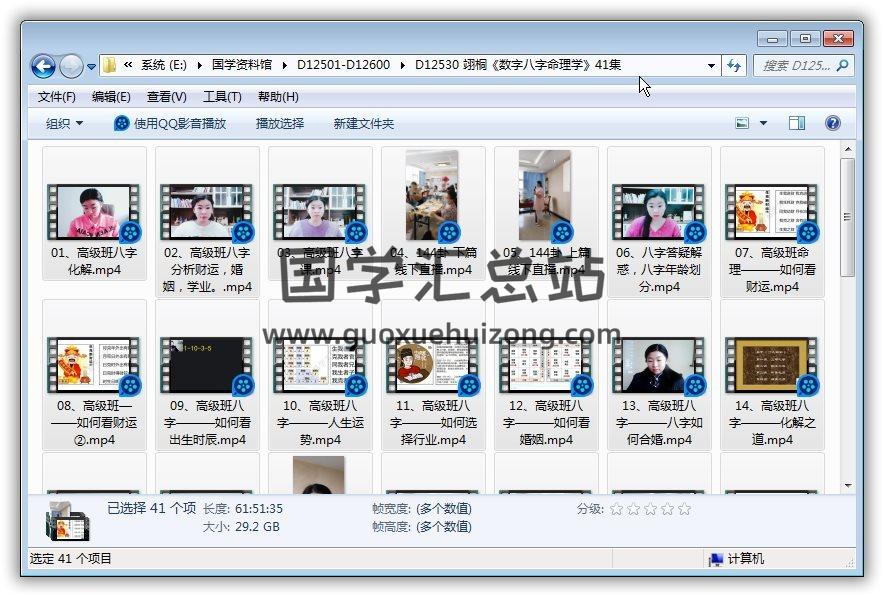Image resolution: width=884 pixels, height=597 pixels.
Task: Click the QQ影音 player icon in toolbar
Action: coord(122,123)
